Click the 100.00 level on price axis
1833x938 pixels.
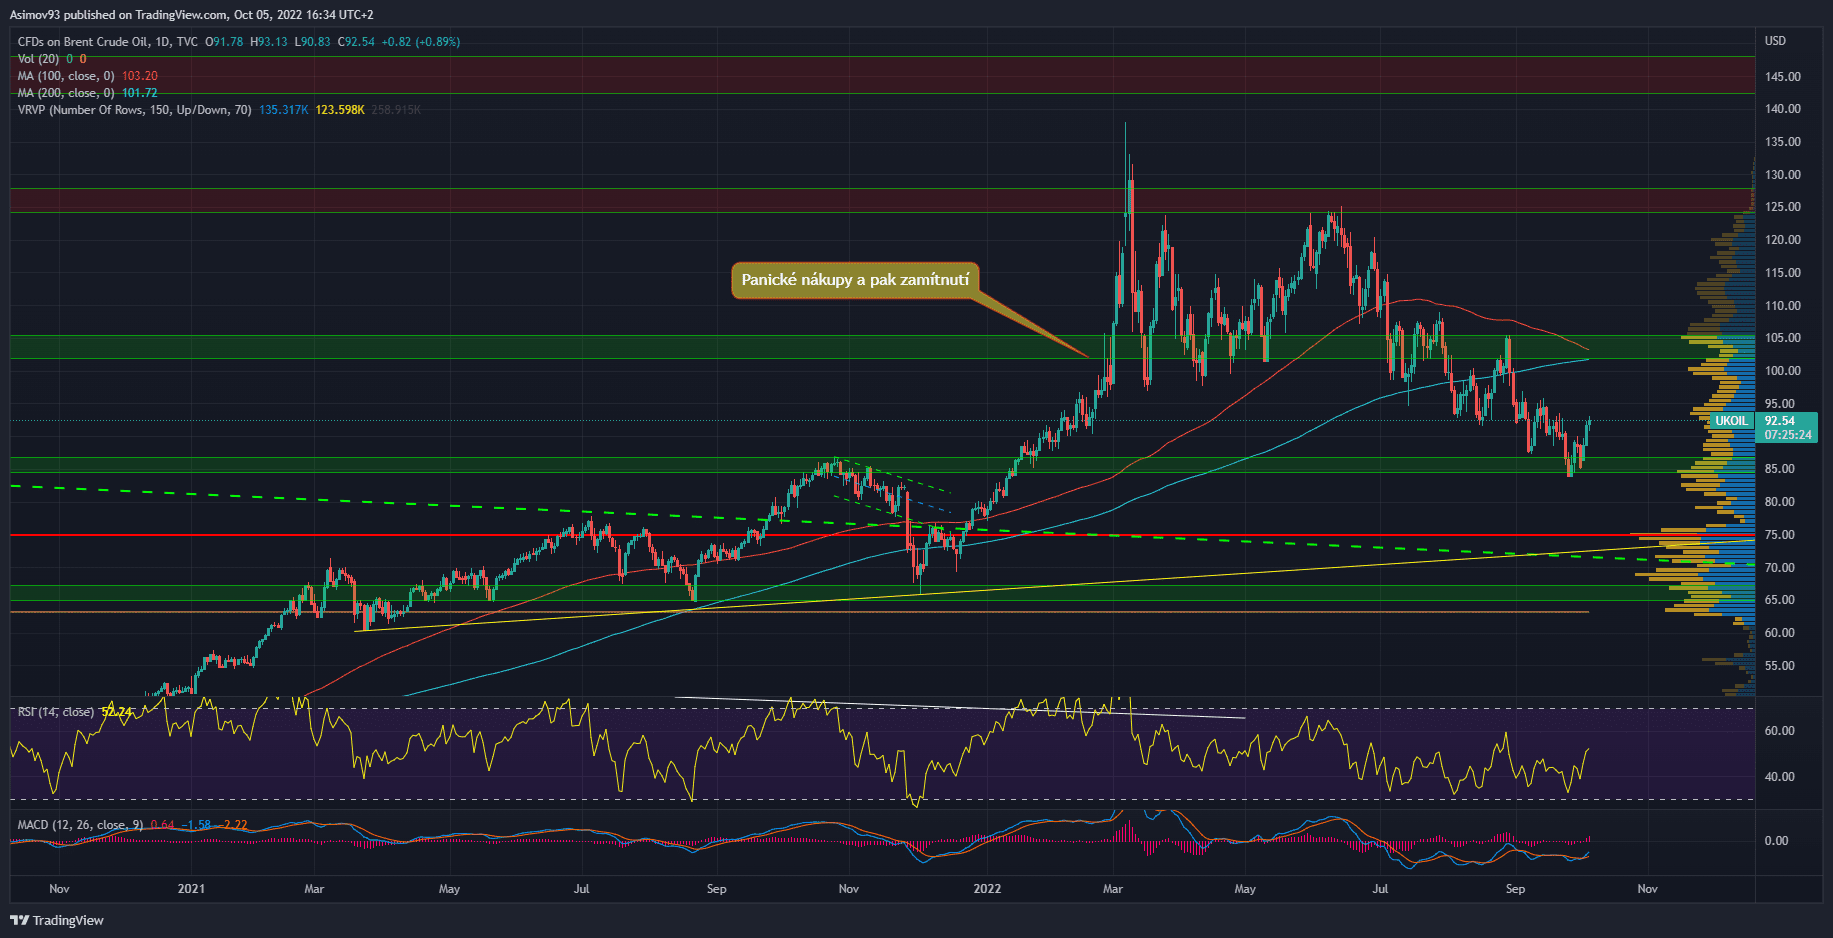[1782, 371]
